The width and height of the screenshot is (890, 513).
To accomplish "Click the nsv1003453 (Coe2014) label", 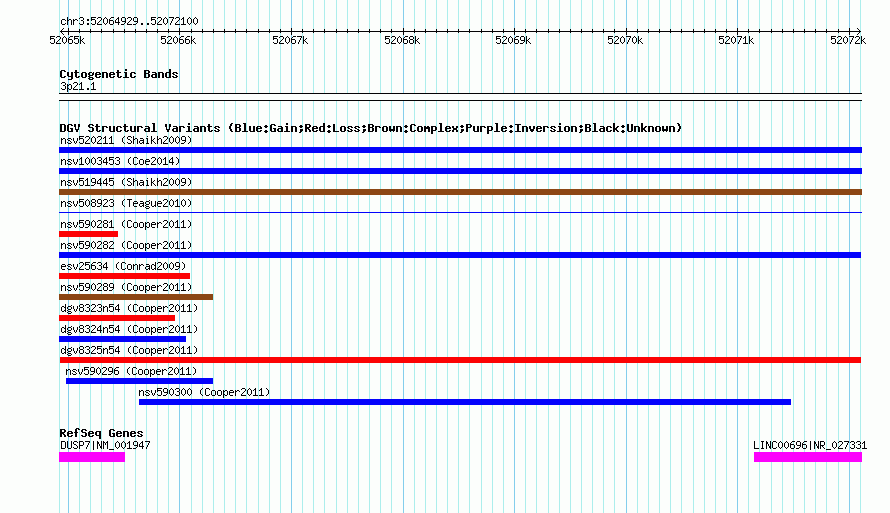I will tap(120, 161).
